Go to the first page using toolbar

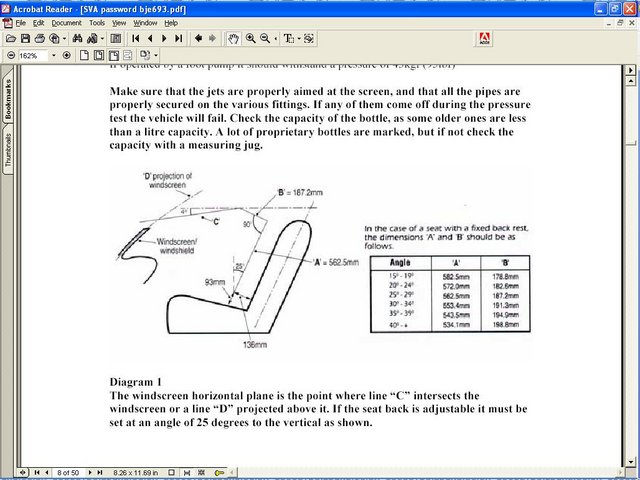pos(135,38)
